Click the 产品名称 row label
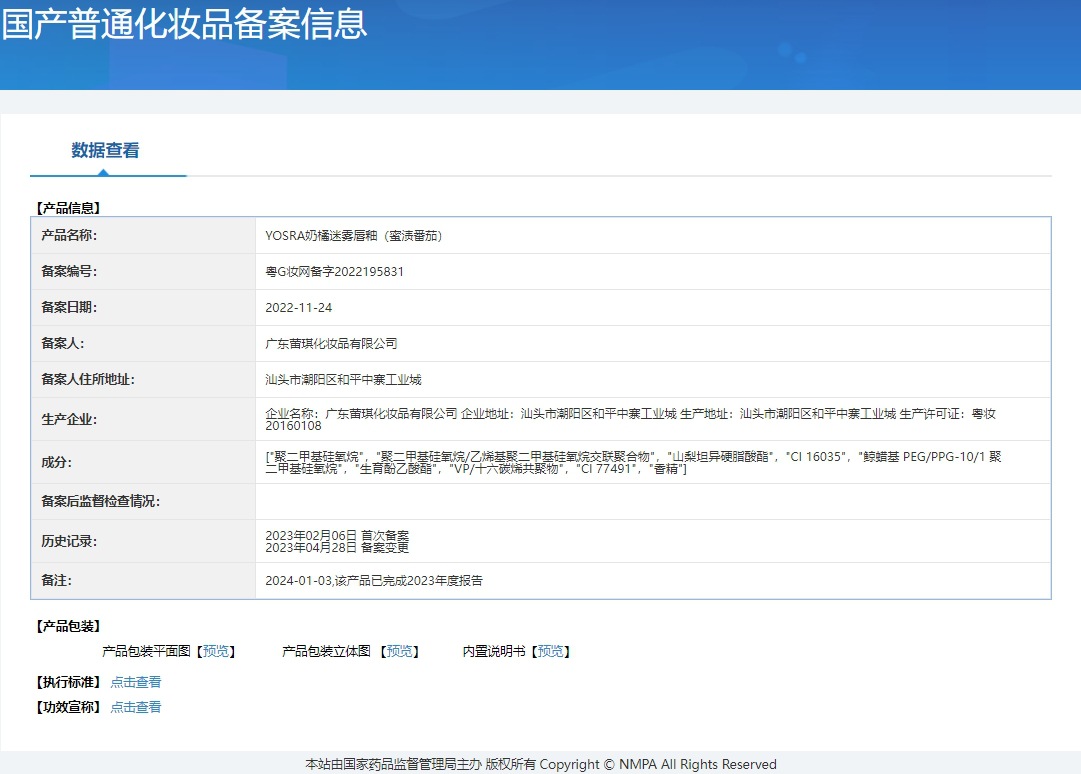 pyautogui.click(x=69, y=235)
